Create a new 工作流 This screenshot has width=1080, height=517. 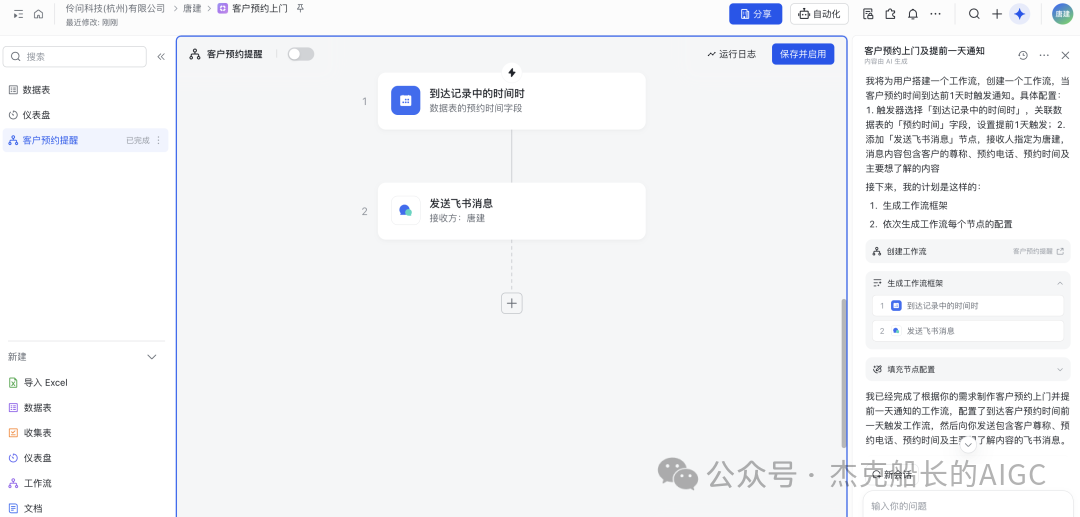coord(38,483)
